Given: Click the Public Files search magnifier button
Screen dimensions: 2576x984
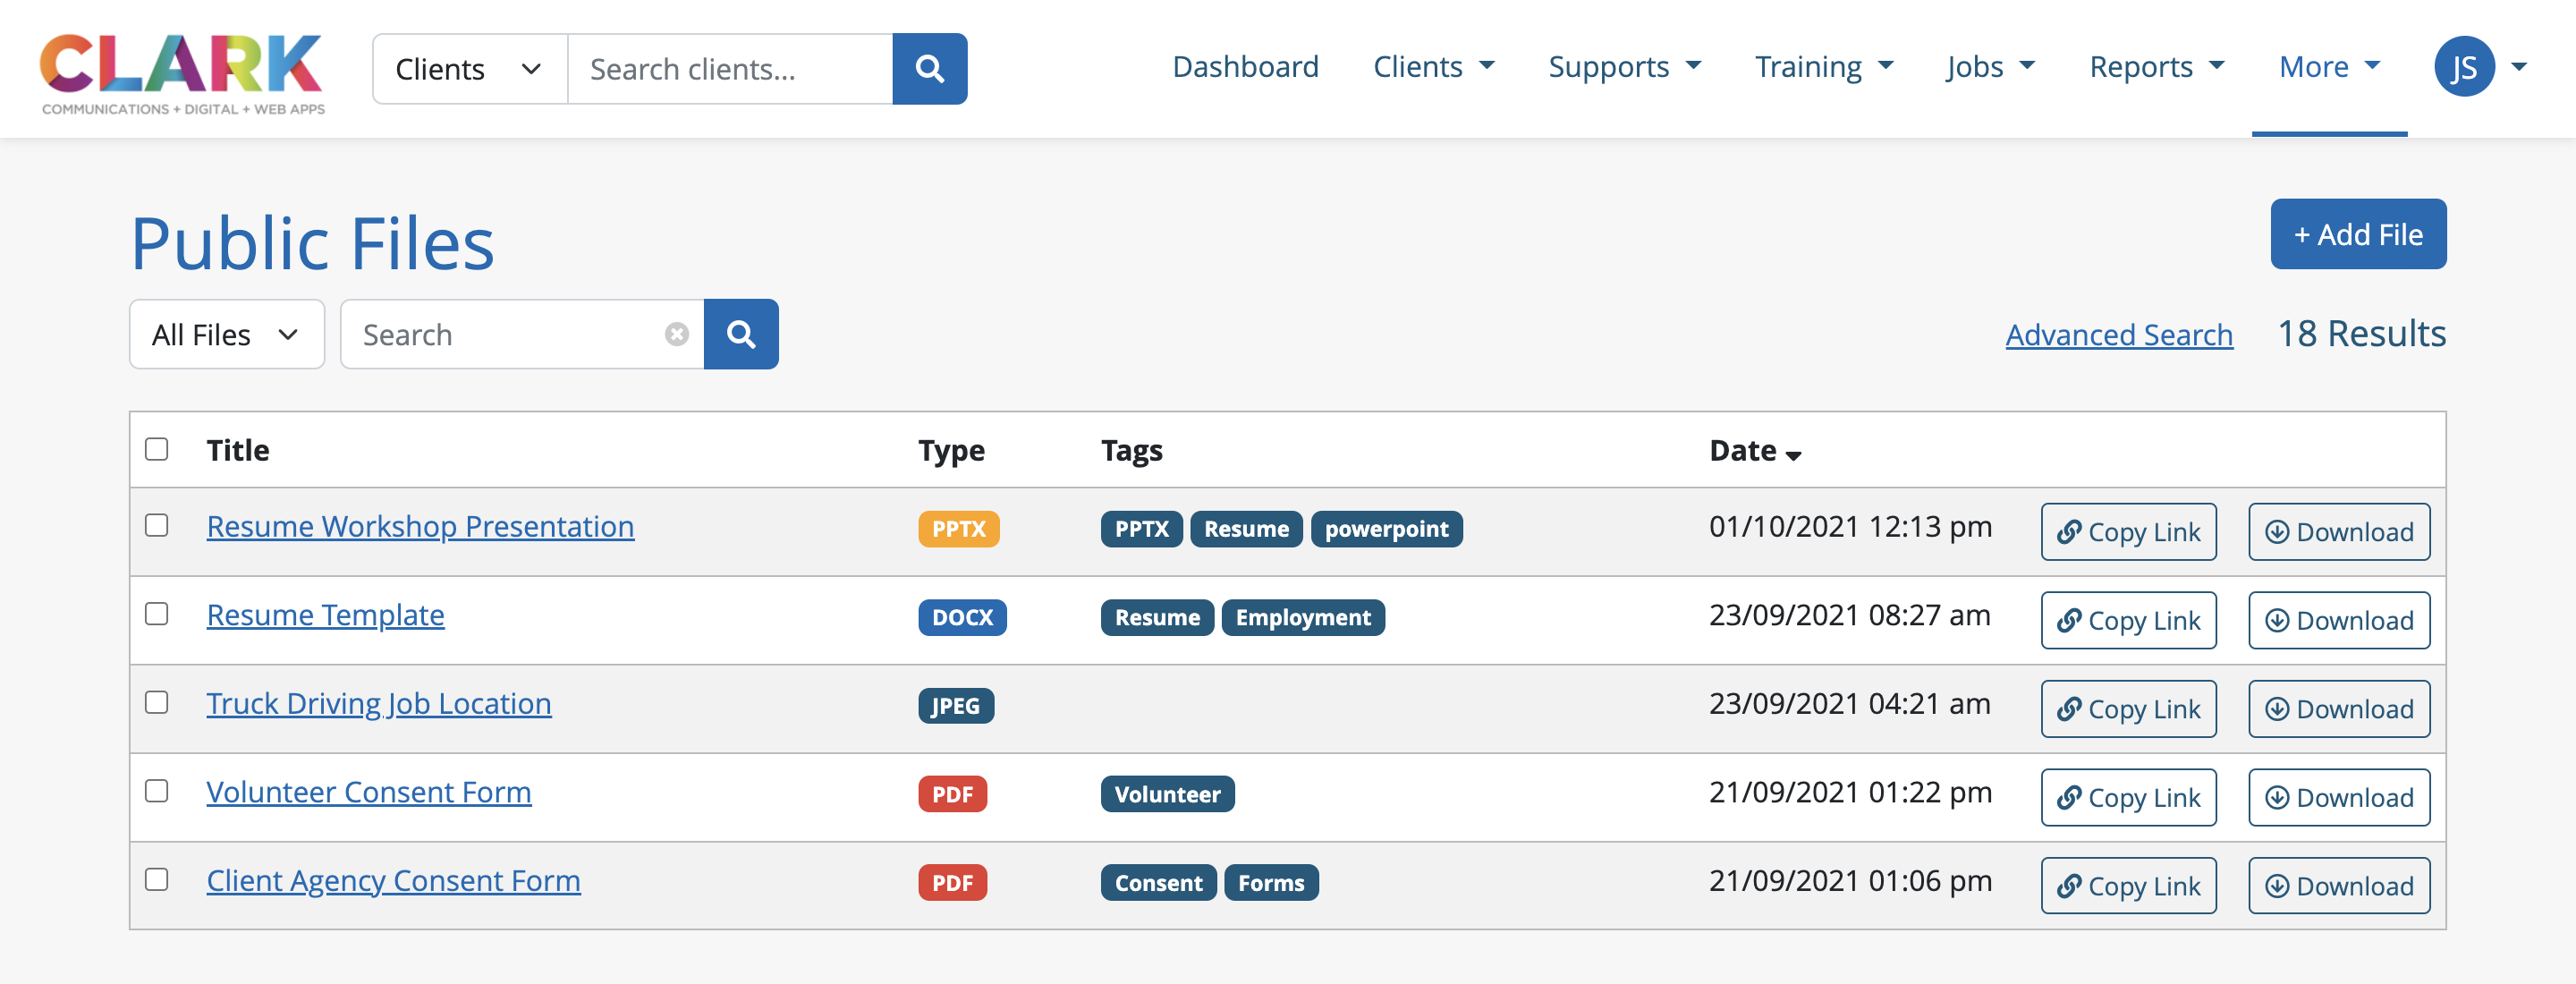Looking at the screenshot, I should tap(740, 334).
